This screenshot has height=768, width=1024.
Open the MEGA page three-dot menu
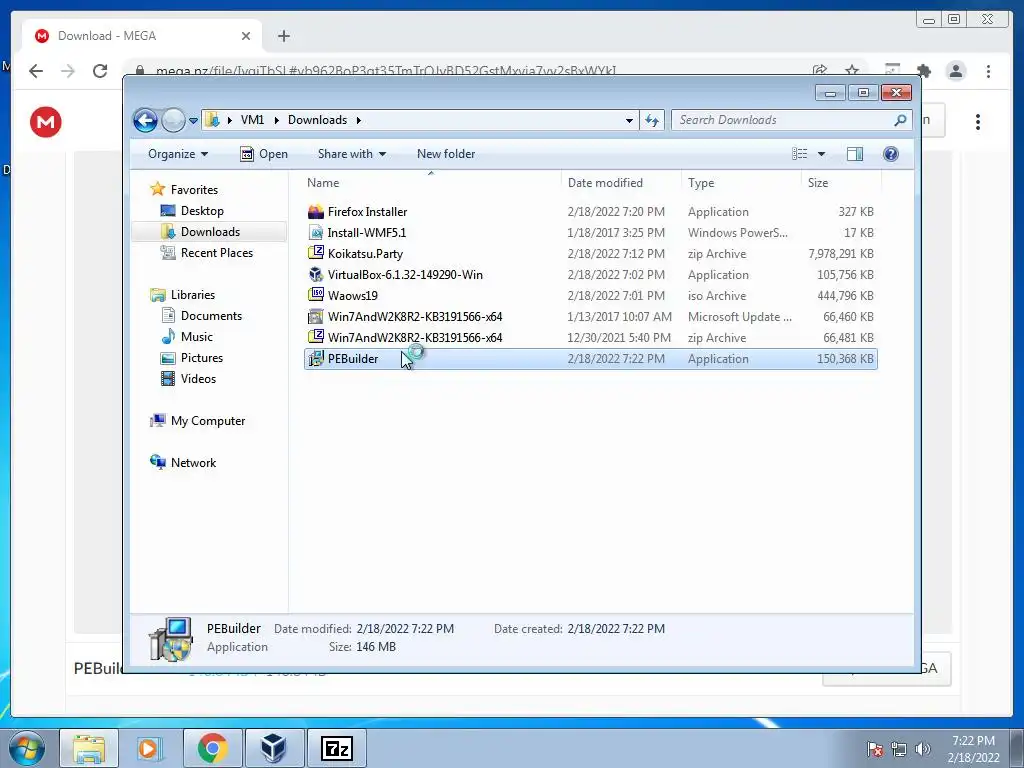click(x=978, y=121)
